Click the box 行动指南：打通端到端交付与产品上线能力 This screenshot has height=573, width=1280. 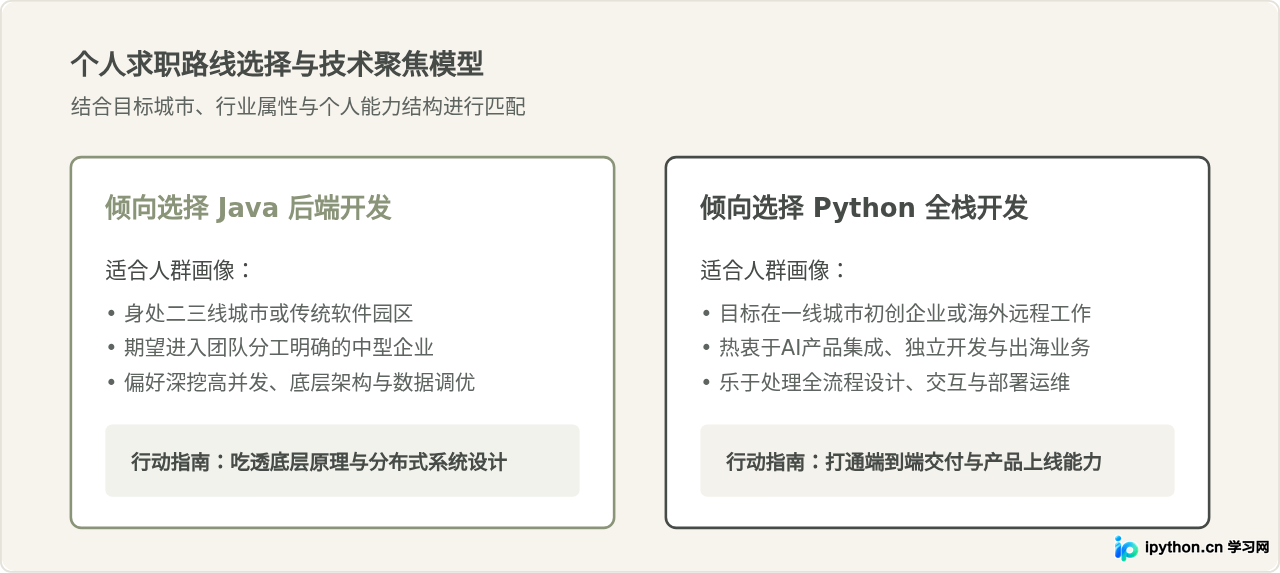point(937,461)
